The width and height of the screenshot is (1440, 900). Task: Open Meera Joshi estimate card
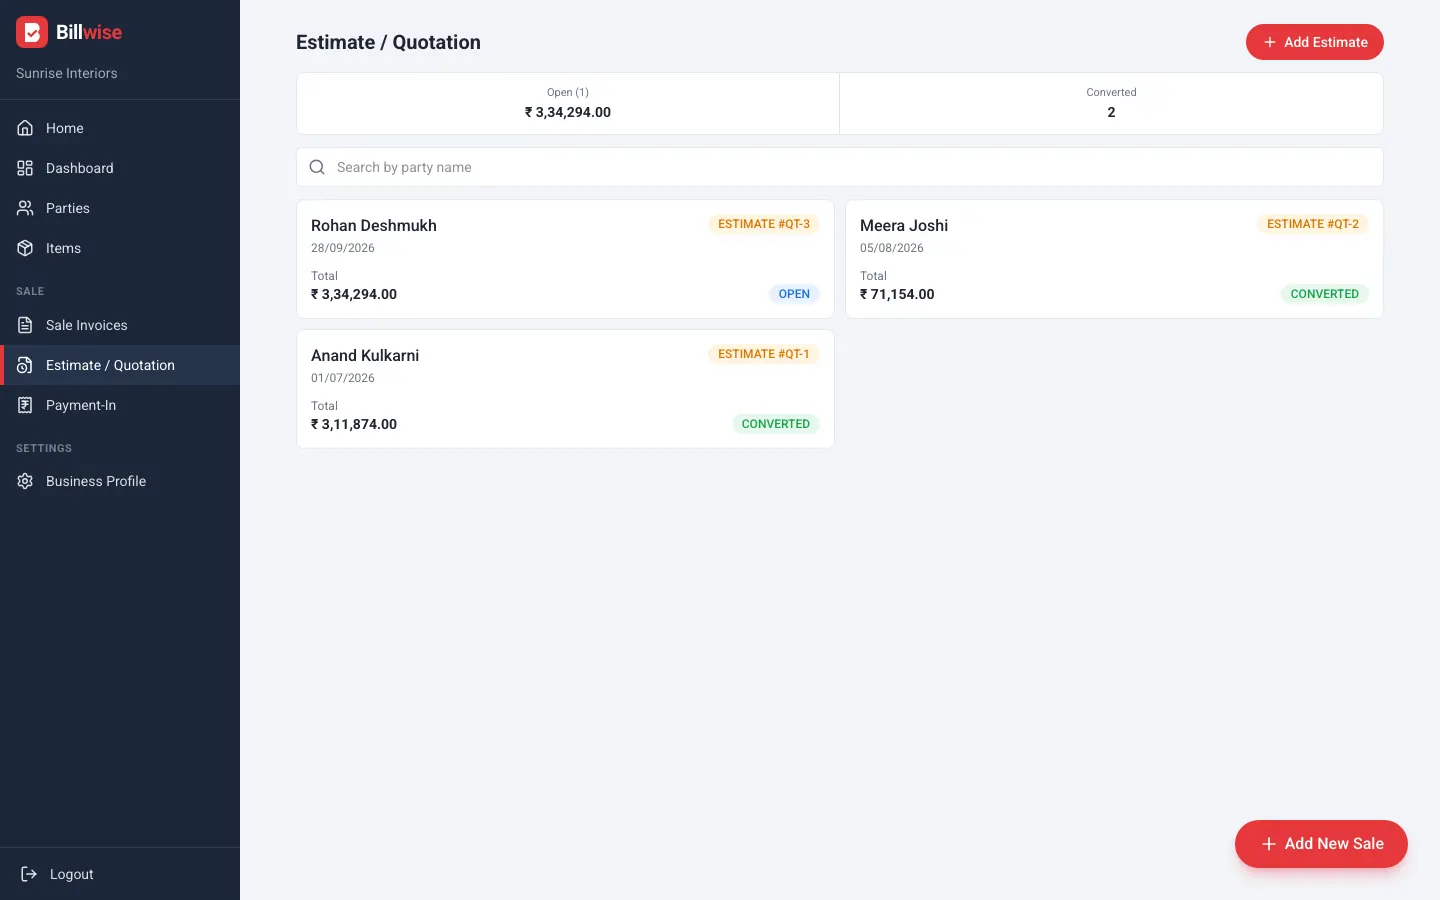pos(1114,259)
